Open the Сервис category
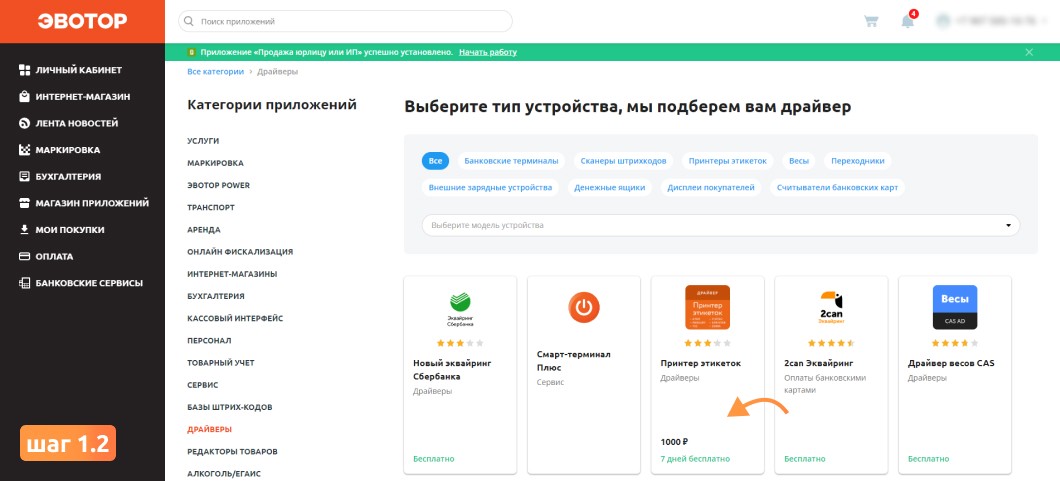Image resolution: width=1060 pixels, height=481 pixels. [203, 384]
